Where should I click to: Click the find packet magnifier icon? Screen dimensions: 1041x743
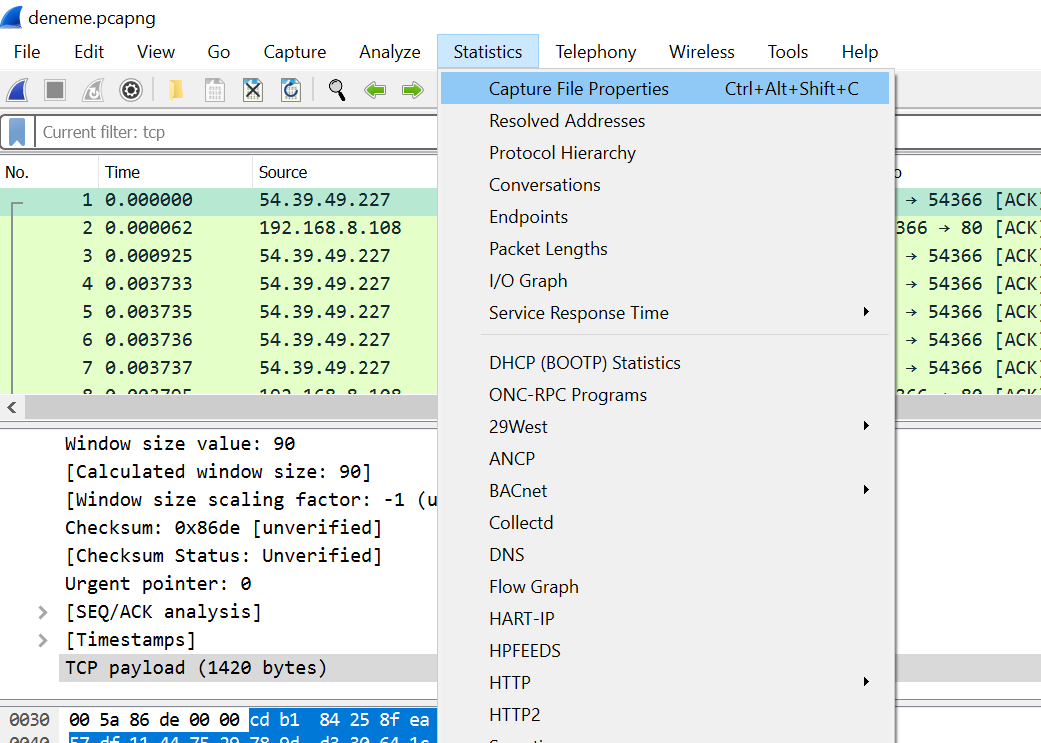pyautogui.click(x=337, y=90)
